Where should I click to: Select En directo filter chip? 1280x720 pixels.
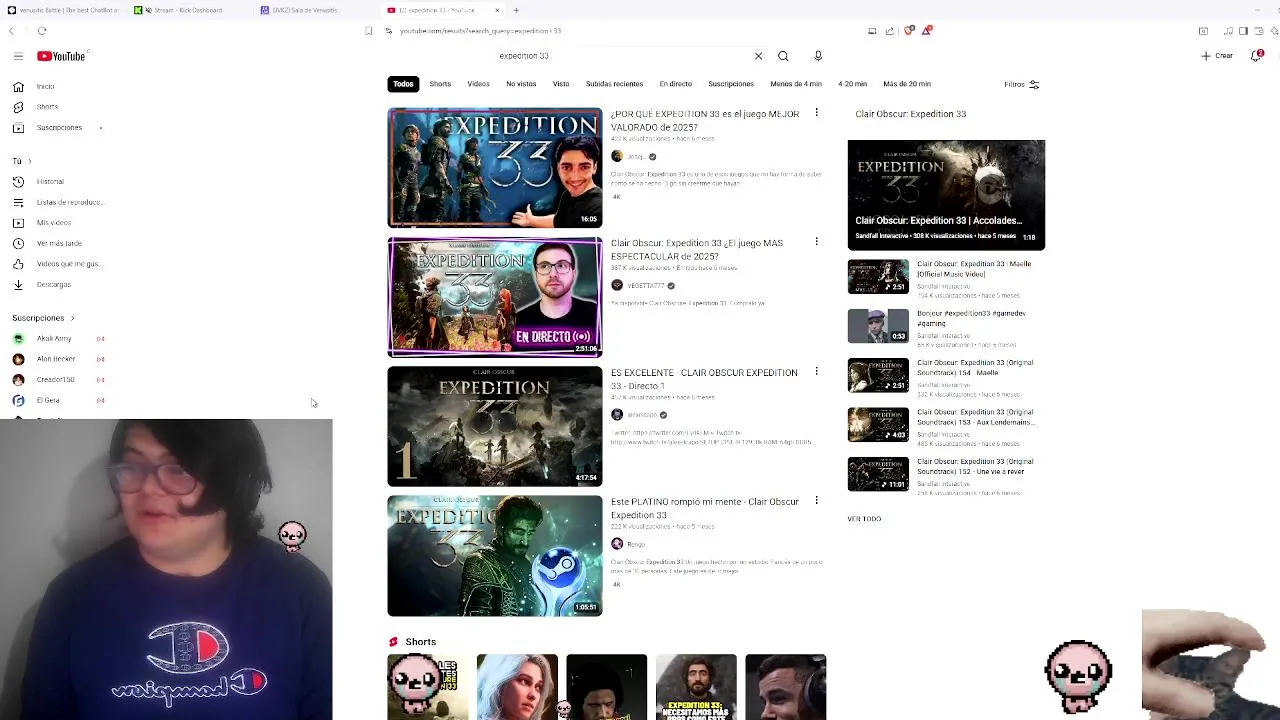tap(675, 84)
